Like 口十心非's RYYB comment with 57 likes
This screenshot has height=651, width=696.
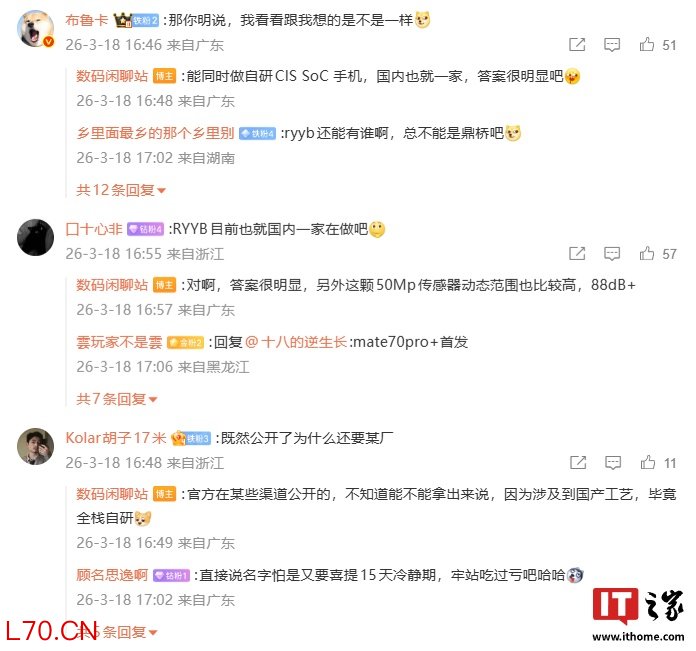point(647,253)
